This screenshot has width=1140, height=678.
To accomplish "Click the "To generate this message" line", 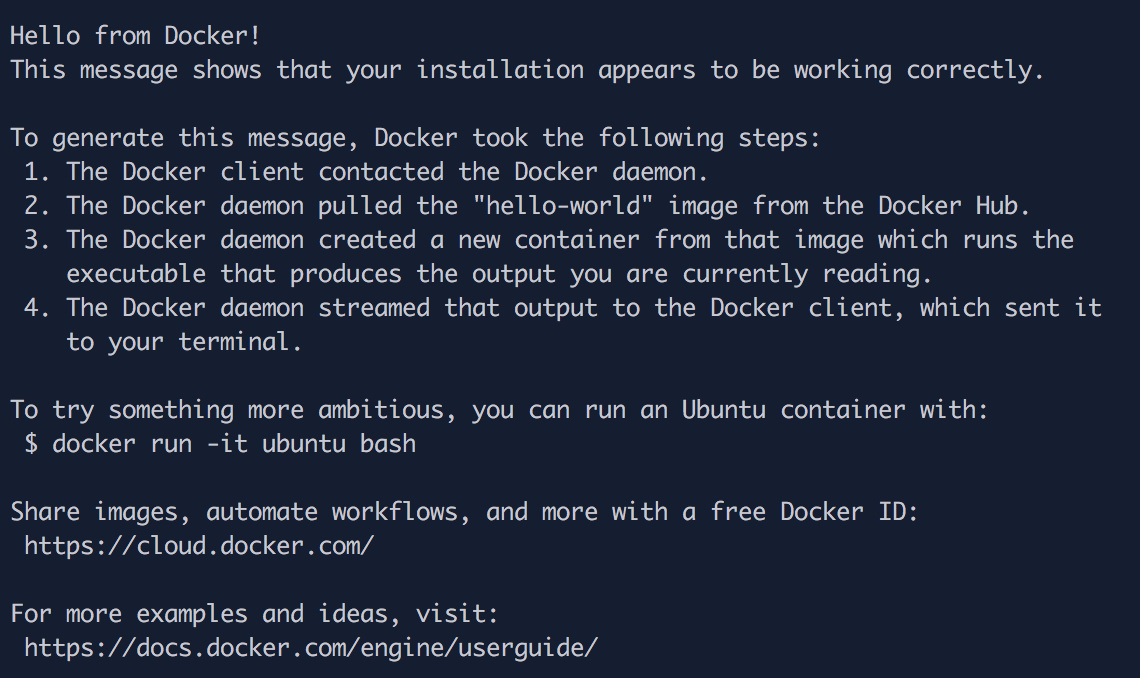I will (x=415, y=137).
